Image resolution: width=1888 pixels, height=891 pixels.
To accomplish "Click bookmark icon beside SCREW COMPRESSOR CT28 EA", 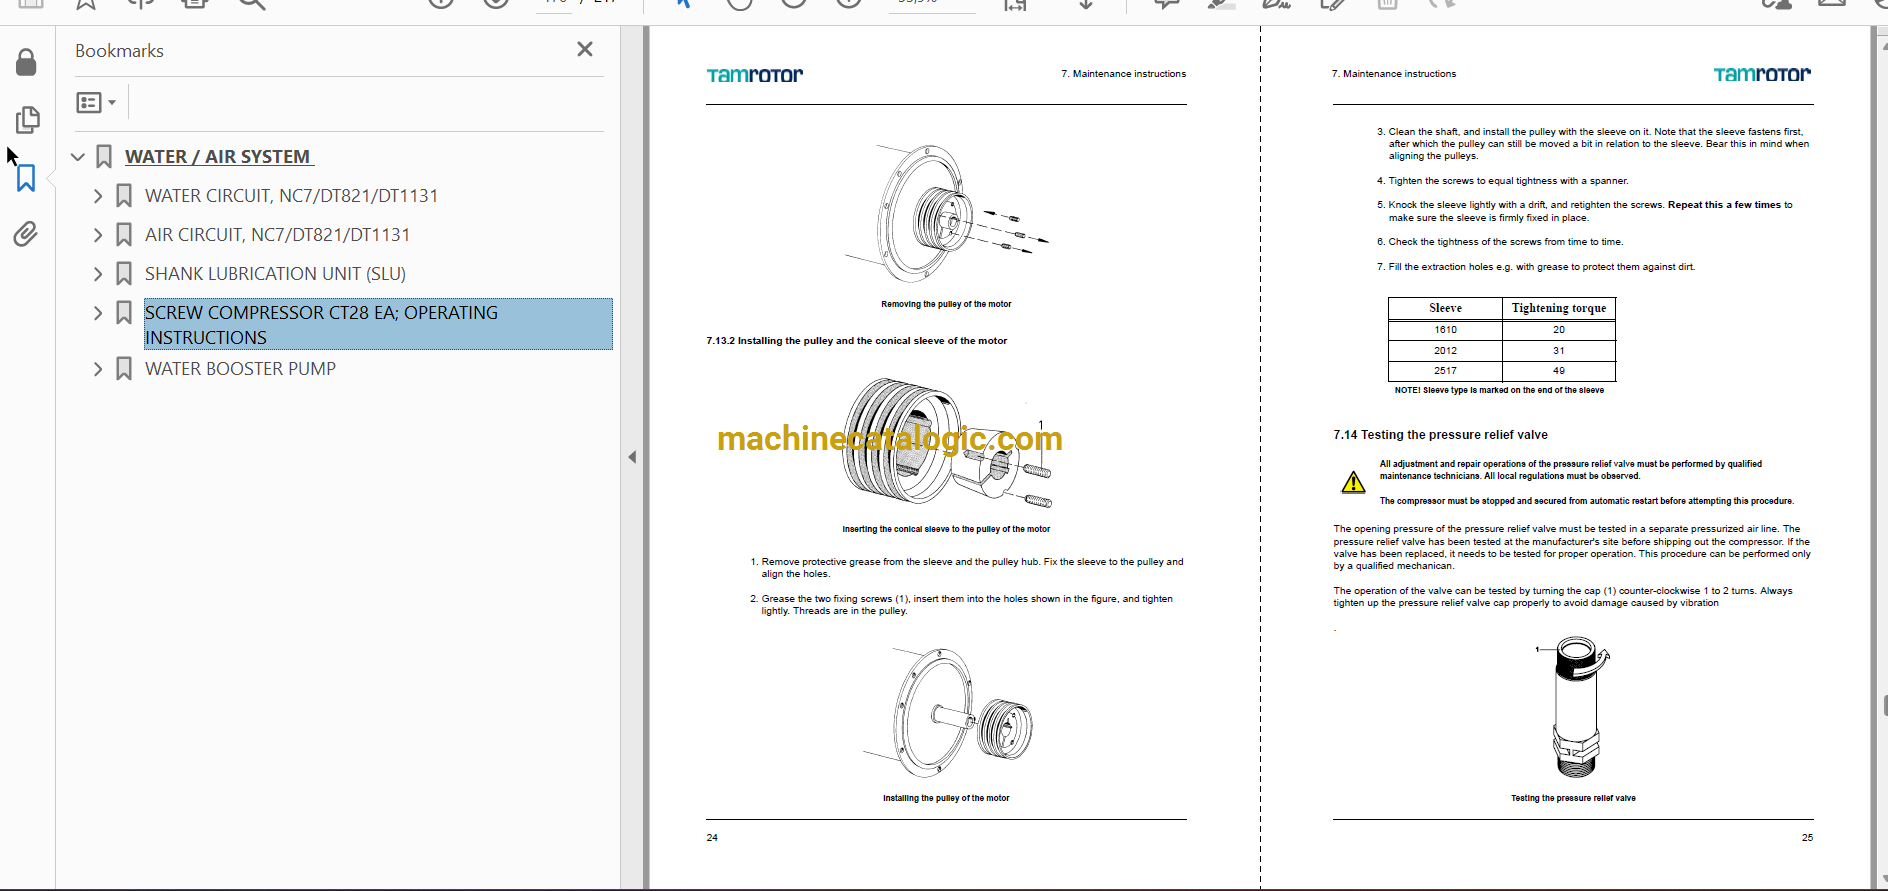I will 124,313.
